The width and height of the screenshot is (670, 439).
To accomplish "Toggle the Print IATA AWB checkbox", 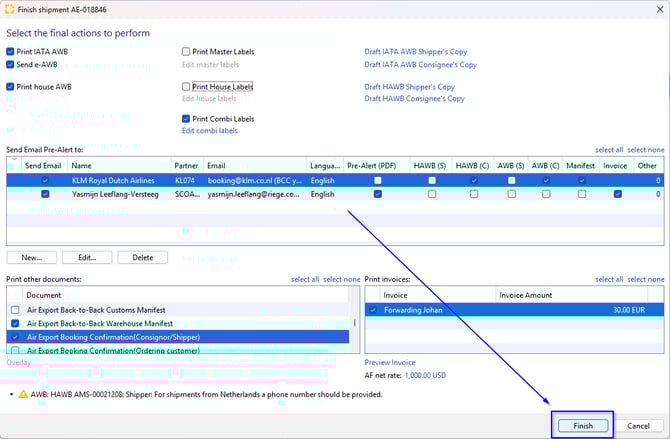I will point(11,51).
